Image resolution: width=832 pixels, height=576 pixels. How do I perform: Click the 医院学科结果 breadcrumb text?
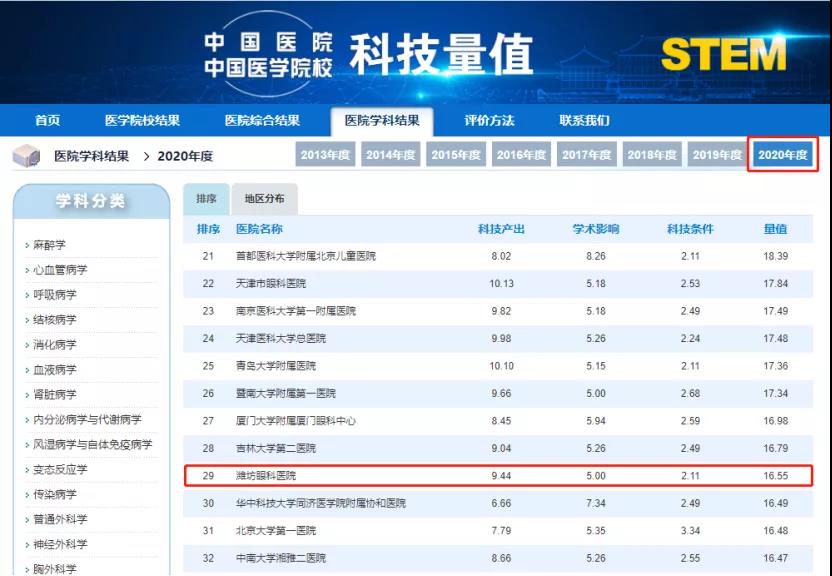click(91, 156)
